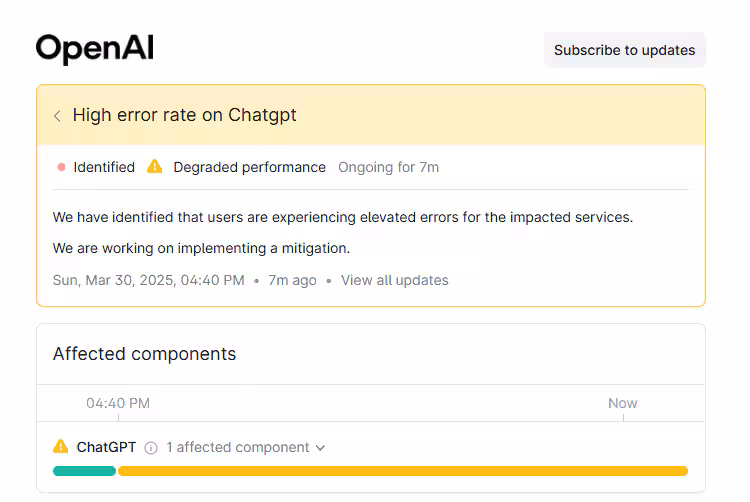Click the Degraded performance warning triangle
Viewport: 750px width, 502px height.
tap(154, 166)
